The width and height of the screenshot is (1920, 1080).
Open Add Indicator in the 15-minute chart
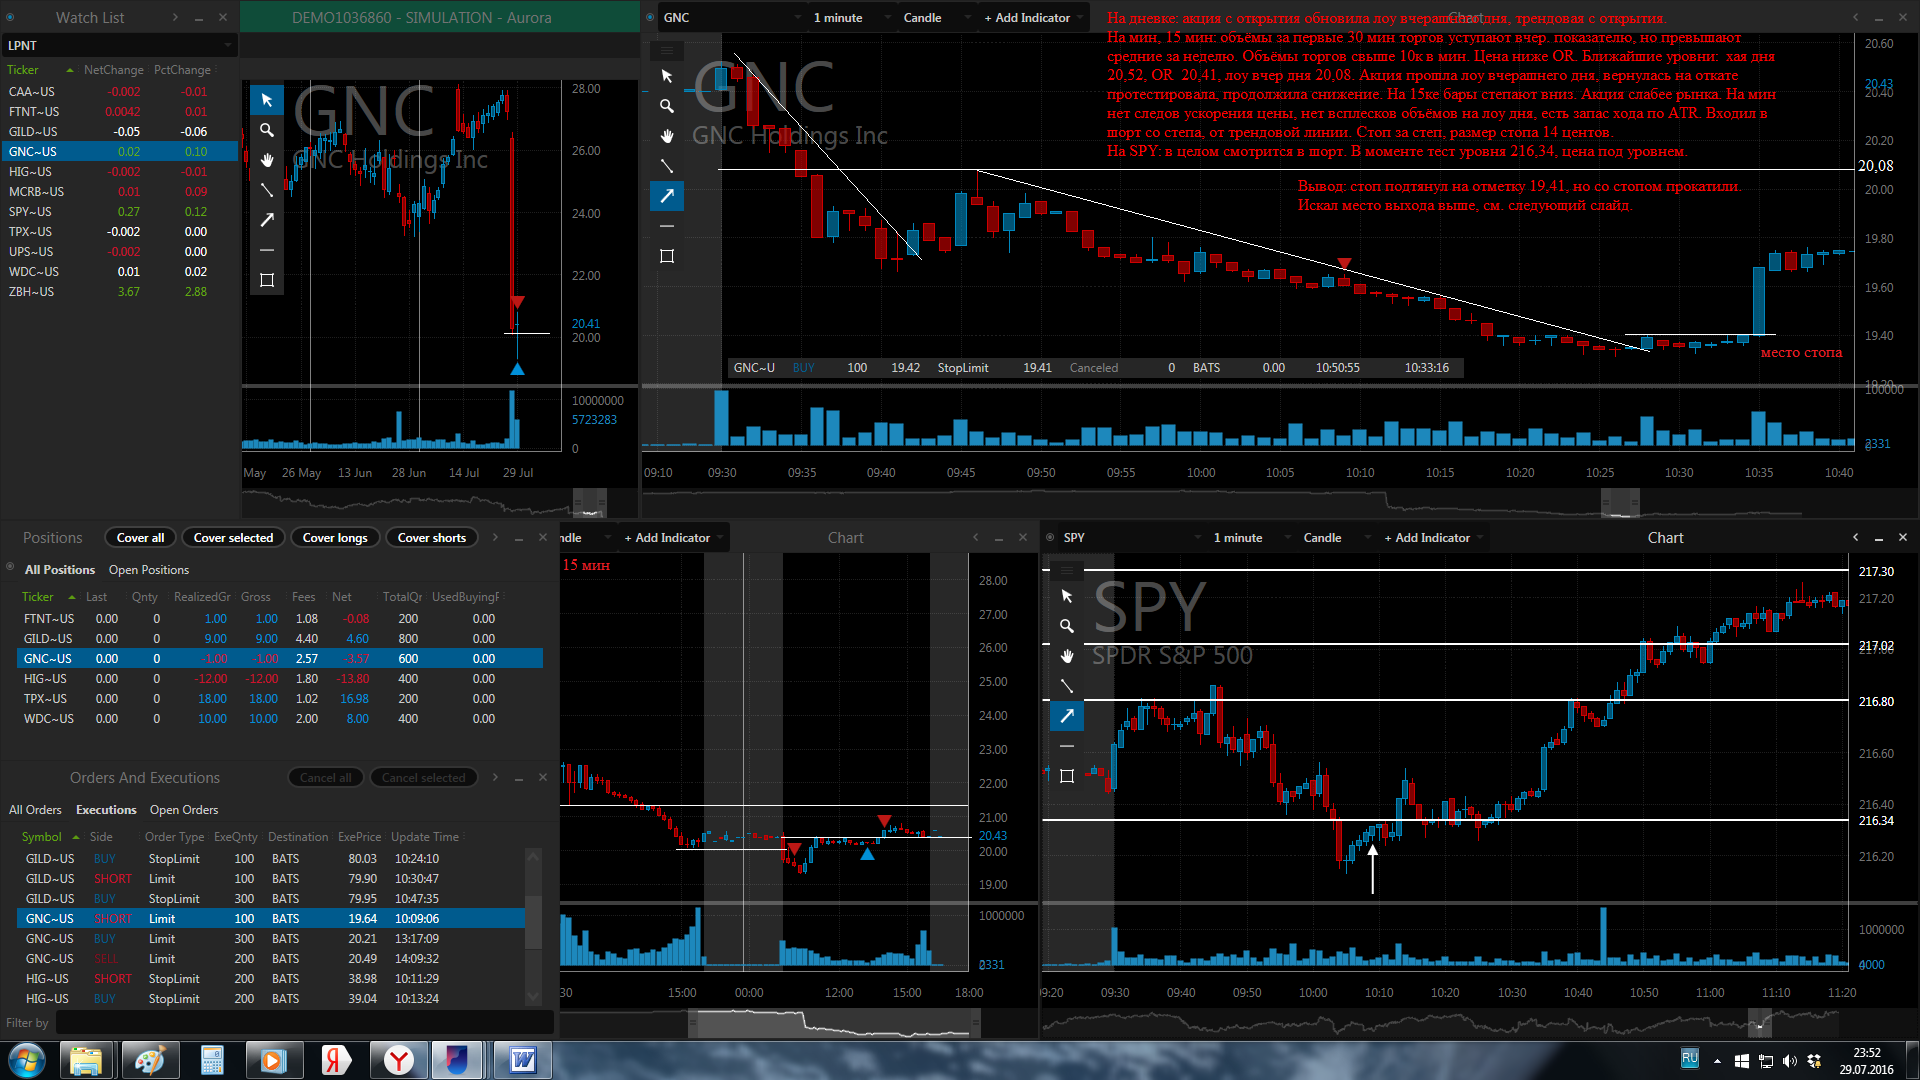point(673,538)
